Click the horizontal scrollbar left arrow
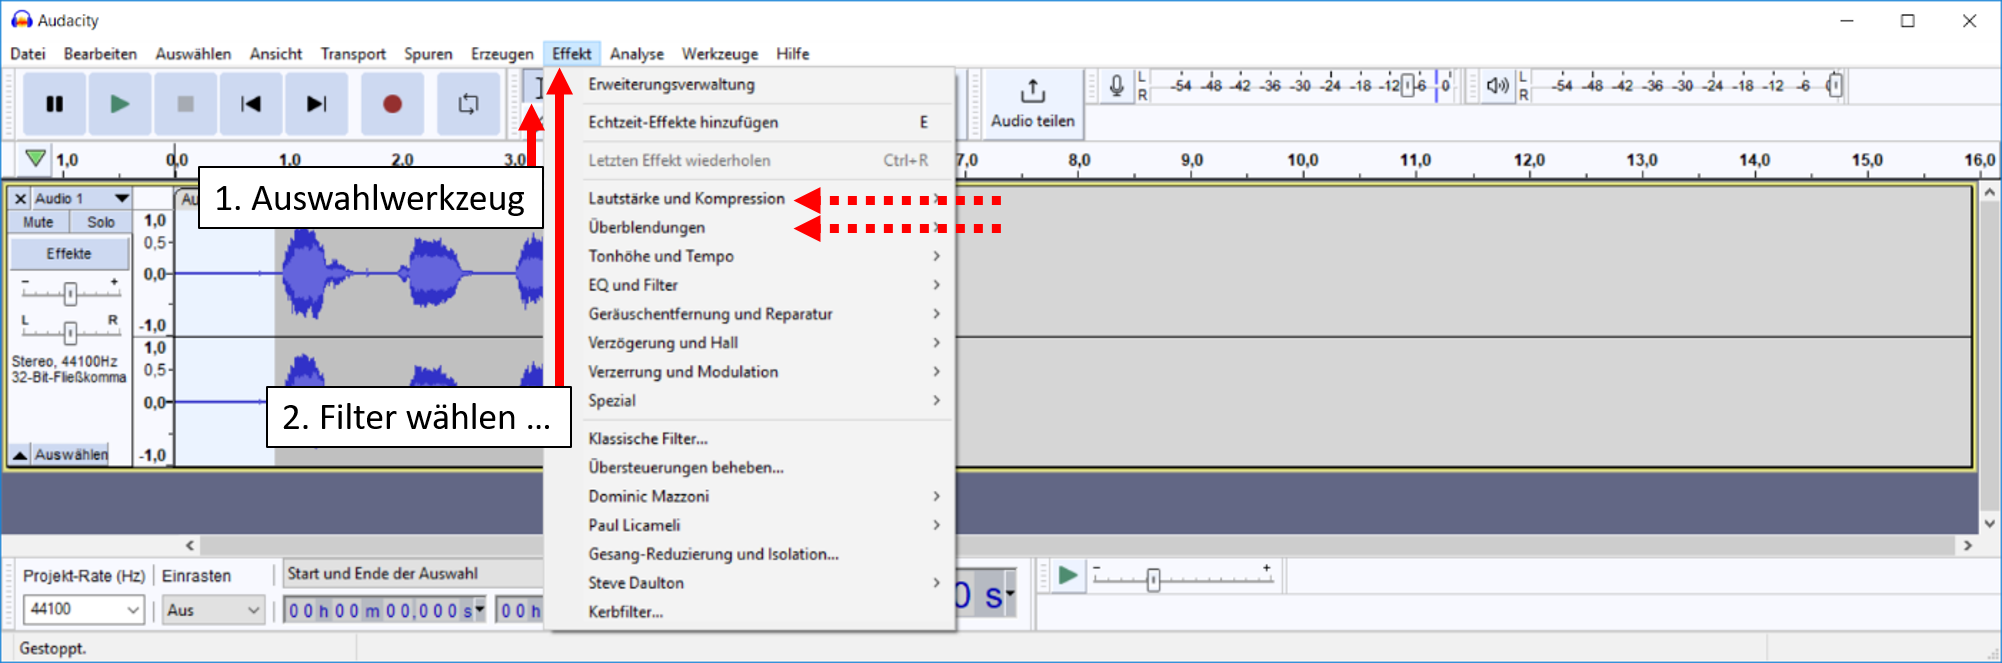Viewport: 2002px width, 663px height. click(190, 545)
